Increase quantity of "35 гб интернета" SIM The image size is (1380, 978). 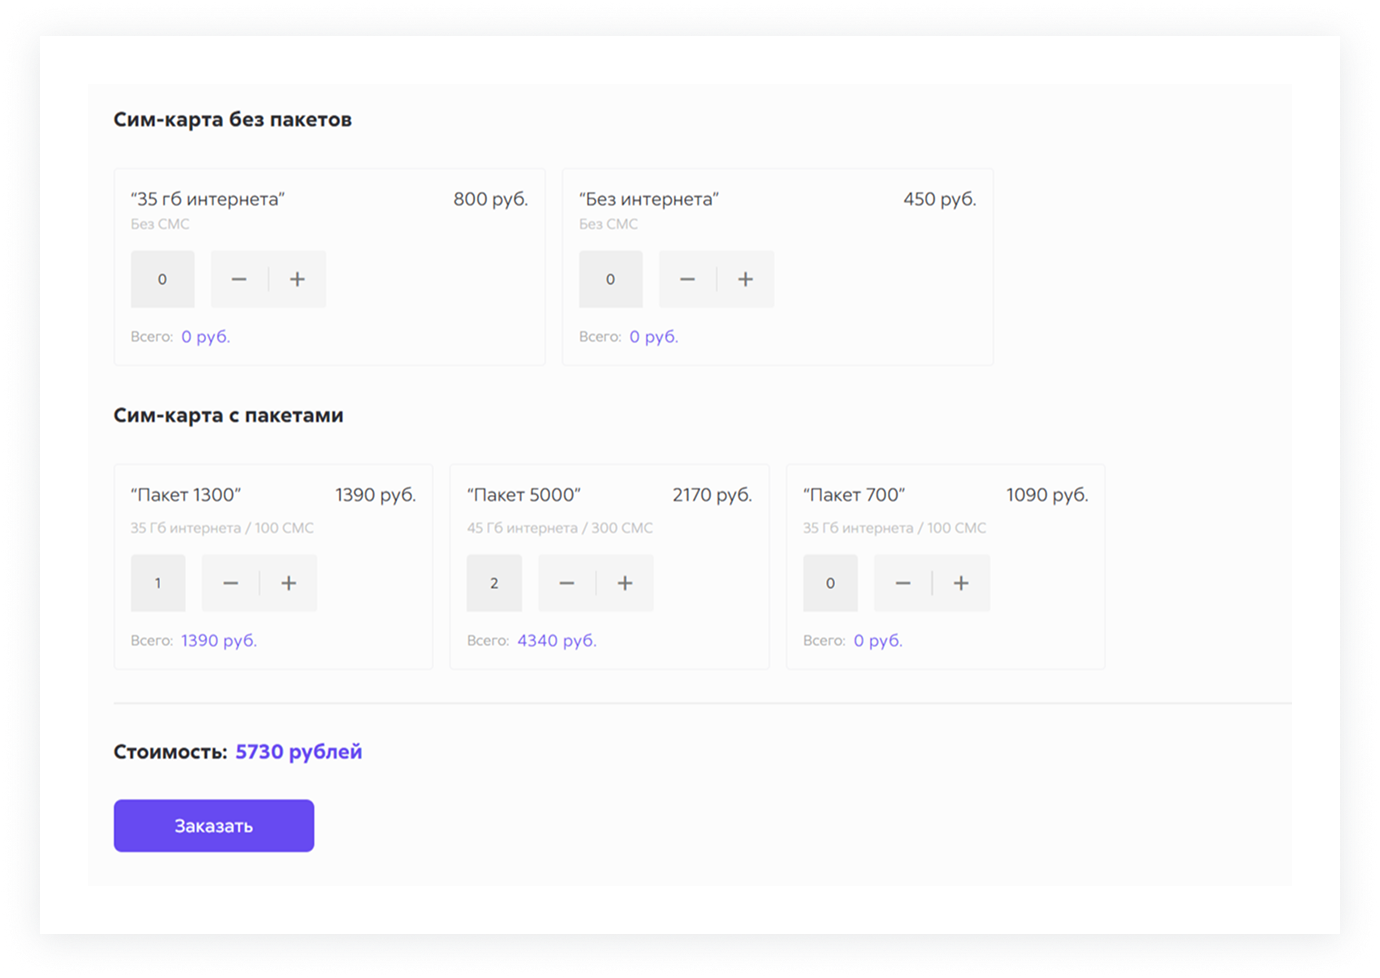(297, 279)
